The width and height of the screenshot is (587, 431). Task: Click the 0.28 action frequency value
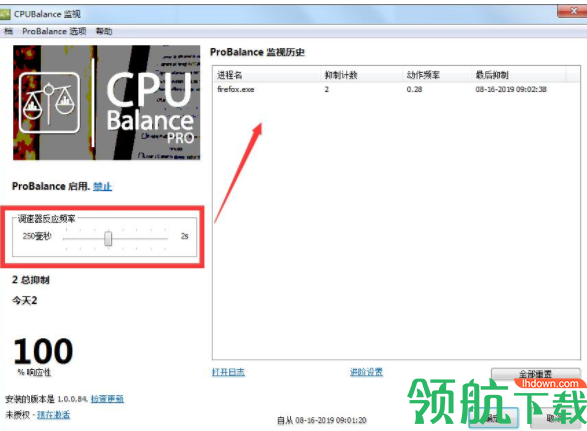(414, 89)
